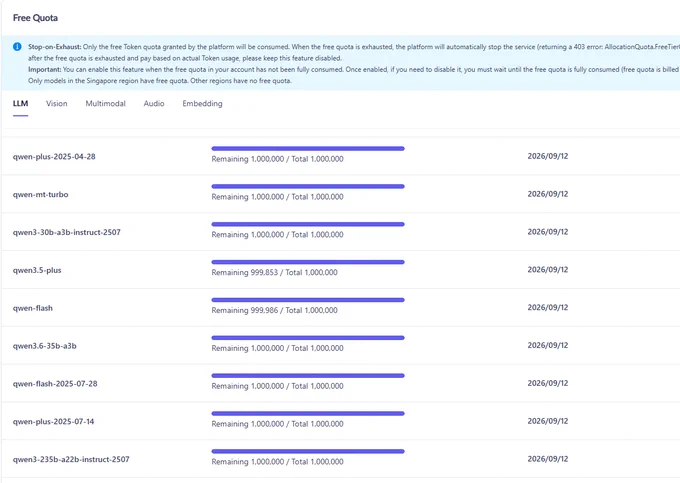Click the qwen-flash quota progress bar
Viewport: 680px width, 483px height.
308,300
